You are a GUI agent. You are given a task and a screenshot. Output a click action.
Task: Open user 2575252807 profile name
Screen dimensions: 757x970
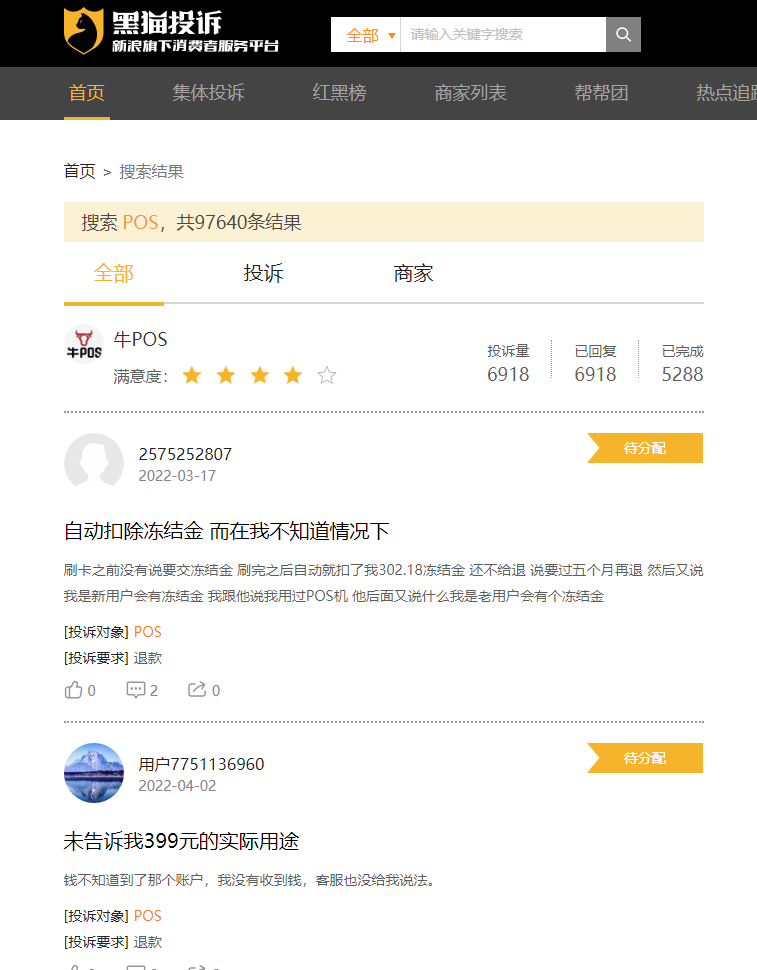pyautogui.click(x=185, y=455)
